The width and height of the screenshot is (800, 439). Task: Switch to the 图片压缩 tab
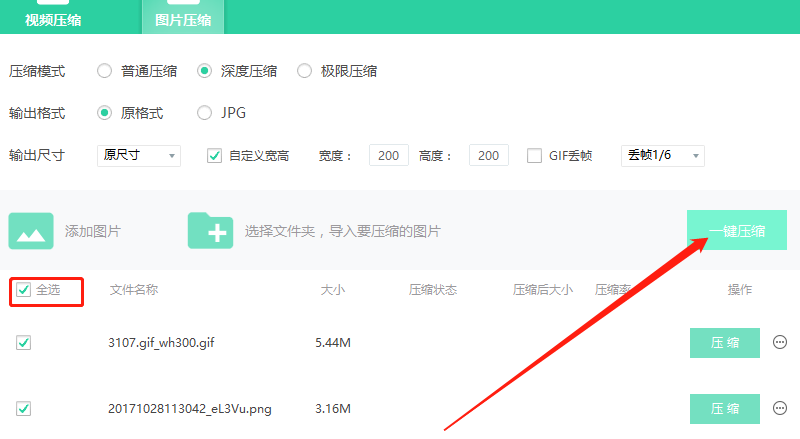click(183, 17)
